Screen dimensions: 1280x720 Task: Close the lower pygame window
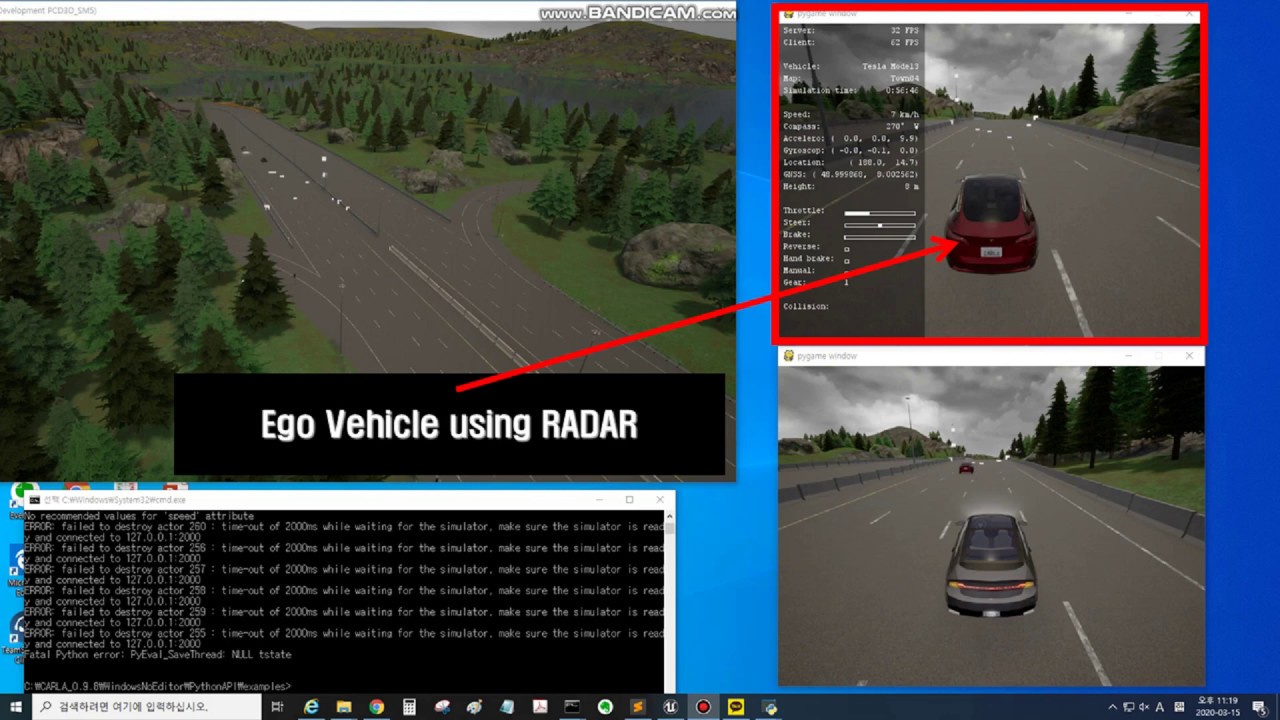(1189, 355)
